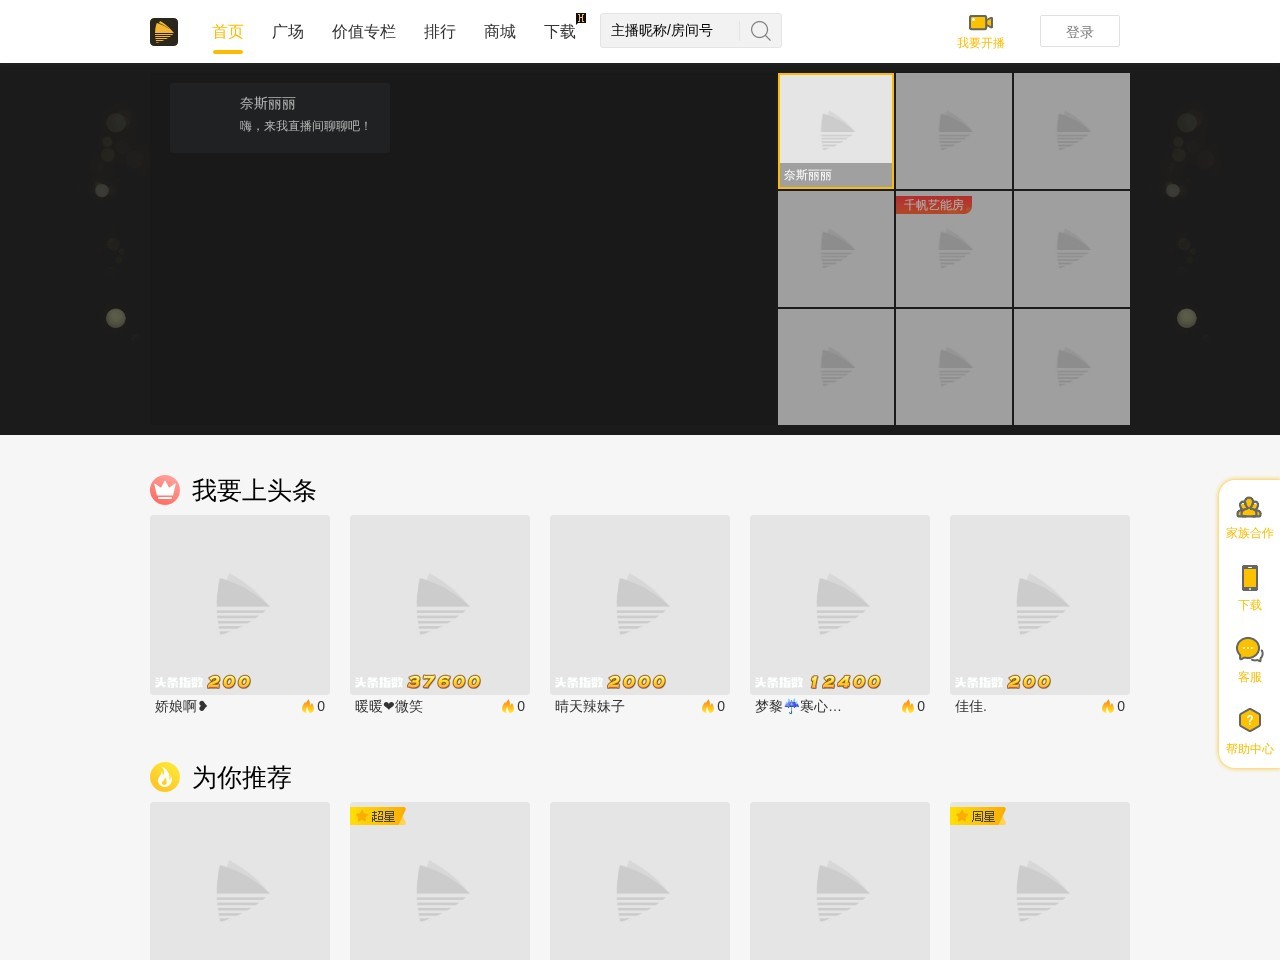Open 晴天辣妹子 headline card thumbnail

click(x=640, y=605)
